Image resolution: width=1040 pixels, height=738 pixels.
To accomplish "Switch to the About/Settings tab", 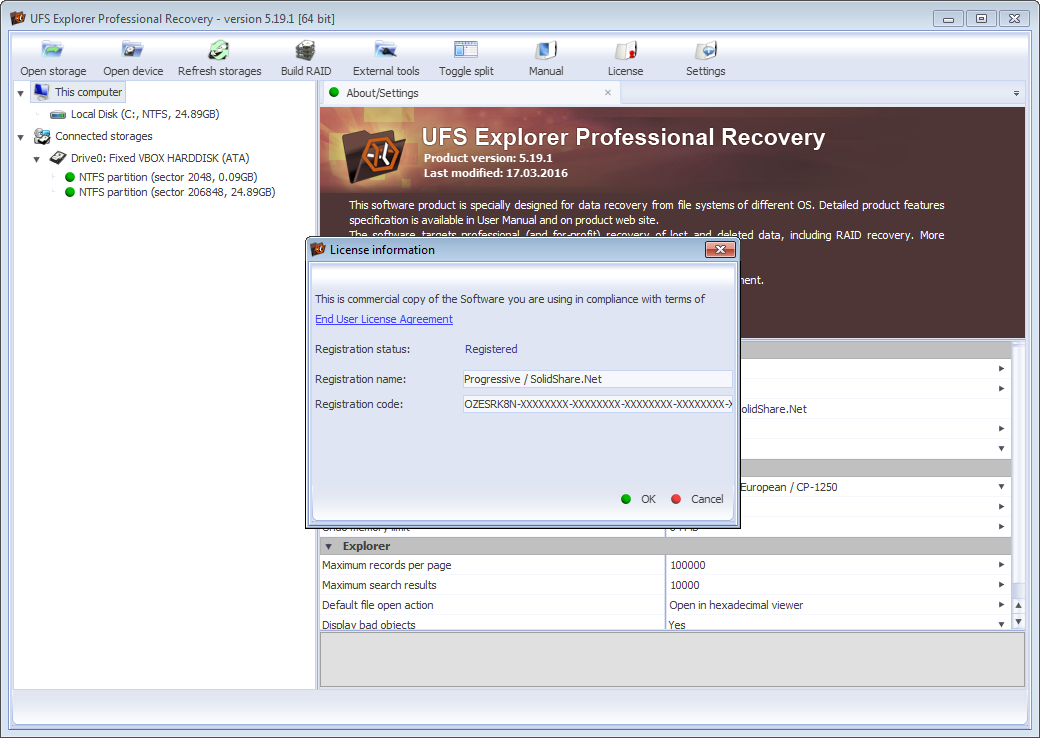I will tap(382, 93).
